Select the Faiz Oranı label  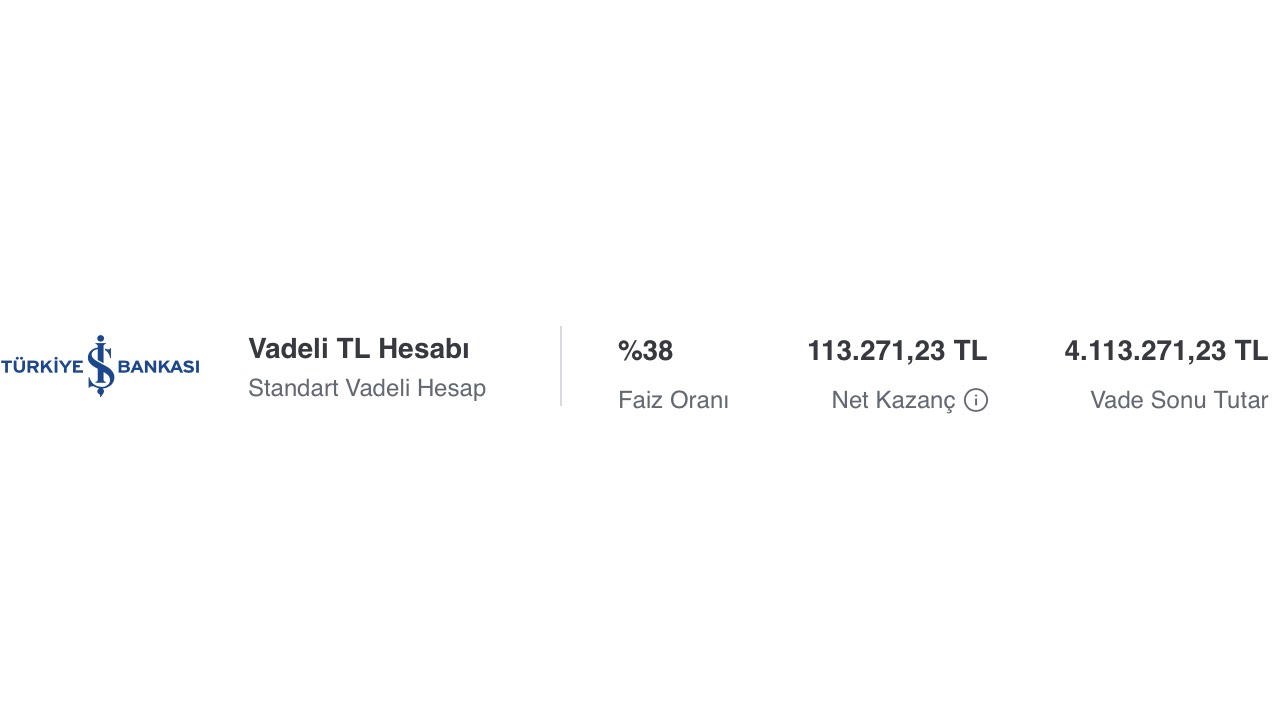[x=673, y=400]
